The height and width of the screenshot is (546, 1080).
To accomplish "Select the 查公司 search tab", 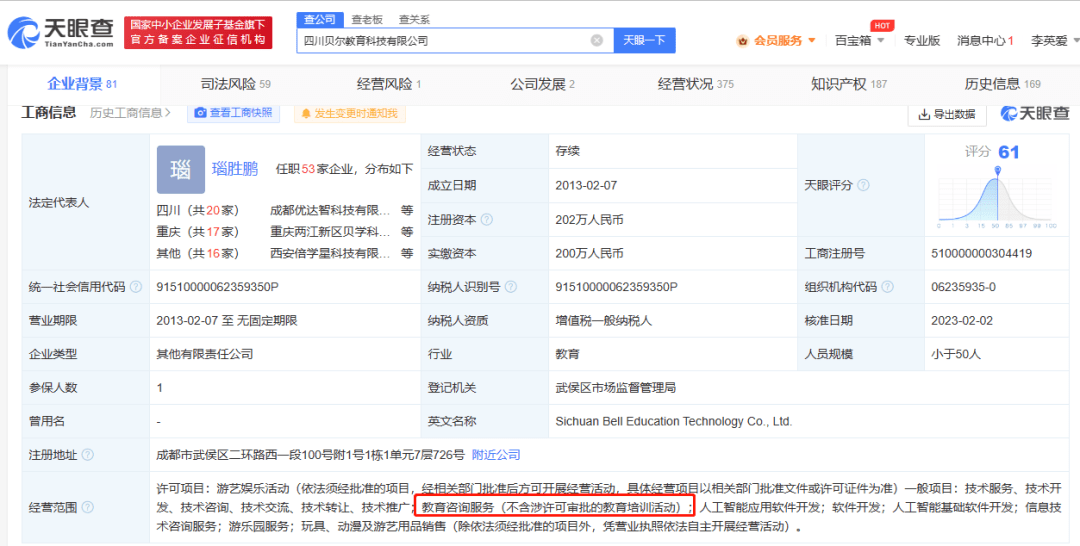I will click(318, 19).
